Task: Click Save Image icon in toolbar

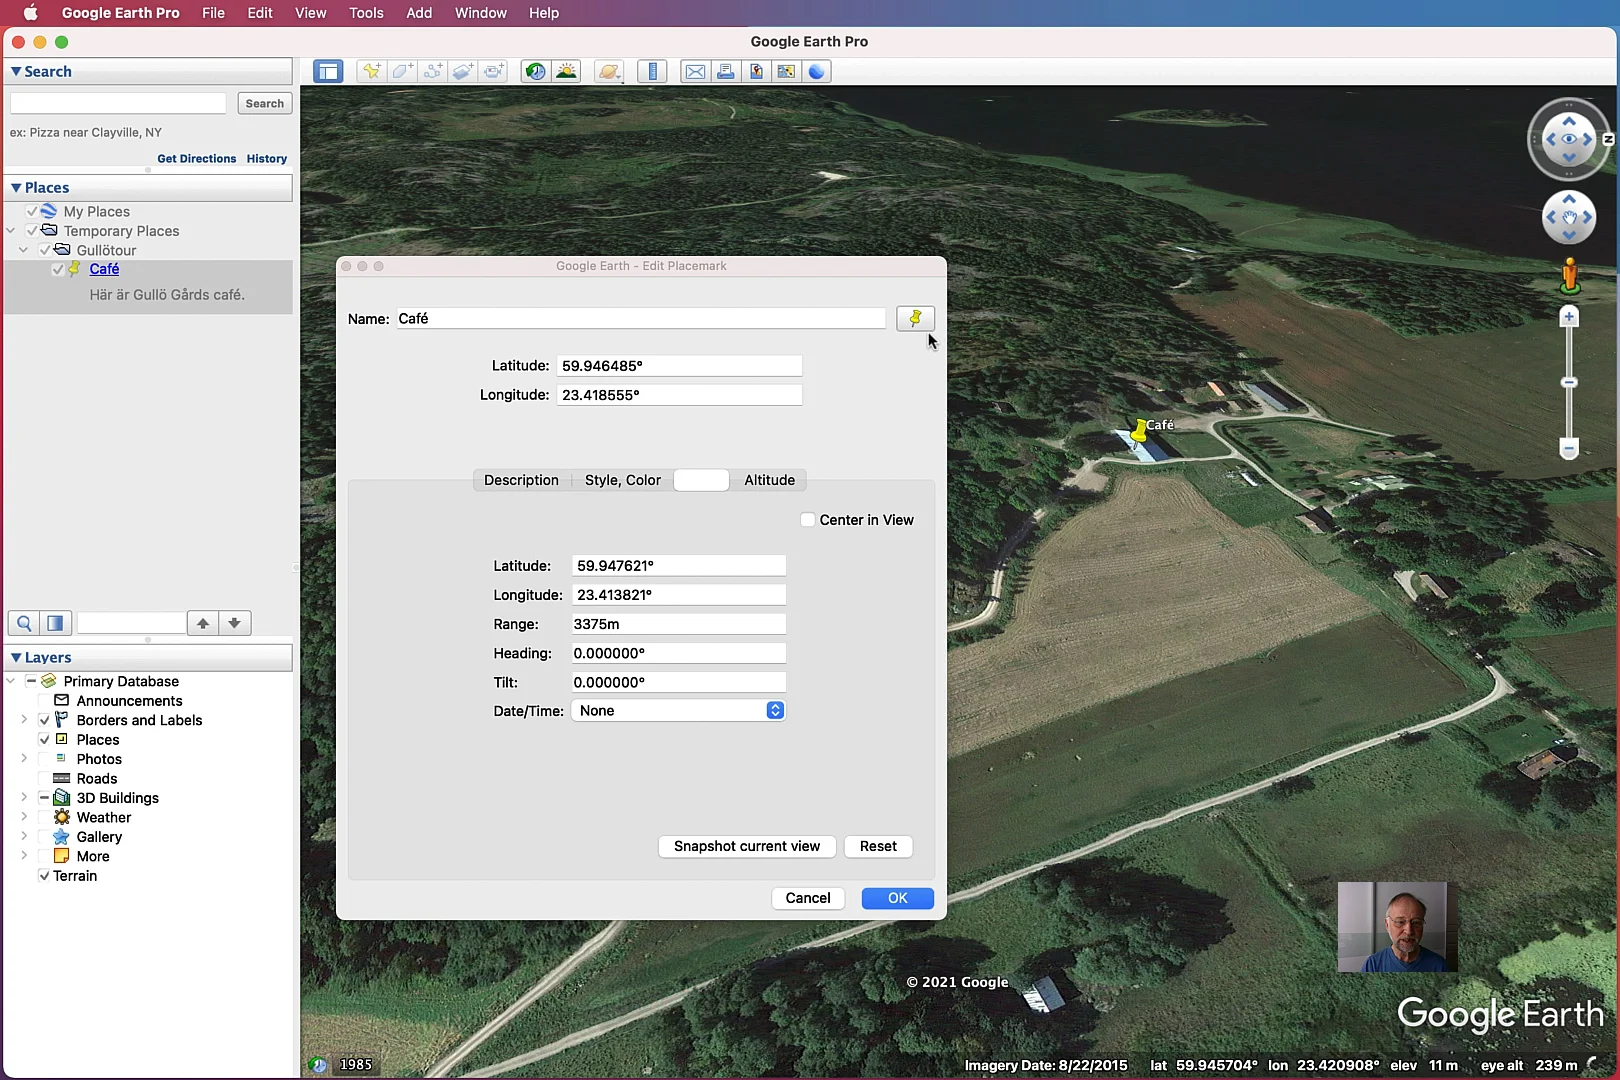Action: tap(757, 71)
